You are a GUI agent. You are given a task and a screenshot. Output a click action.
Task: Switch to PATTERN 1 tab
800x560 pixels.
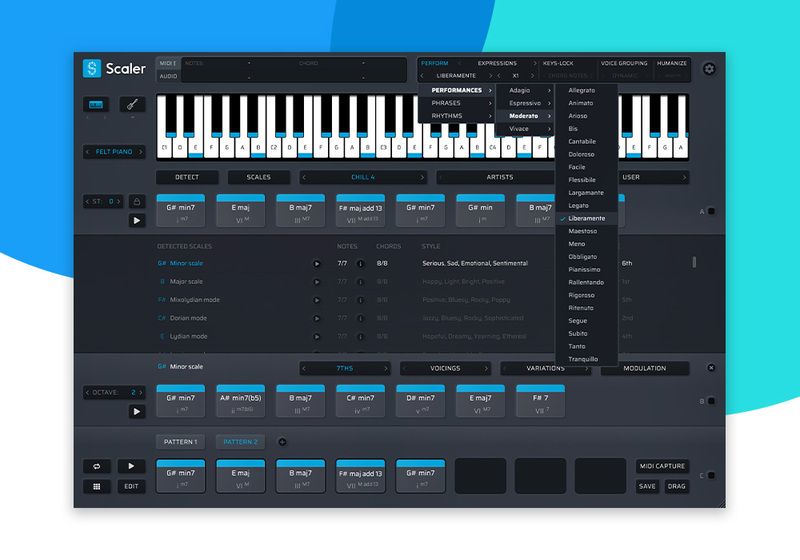pyautogui.click(x=180, y=442)
